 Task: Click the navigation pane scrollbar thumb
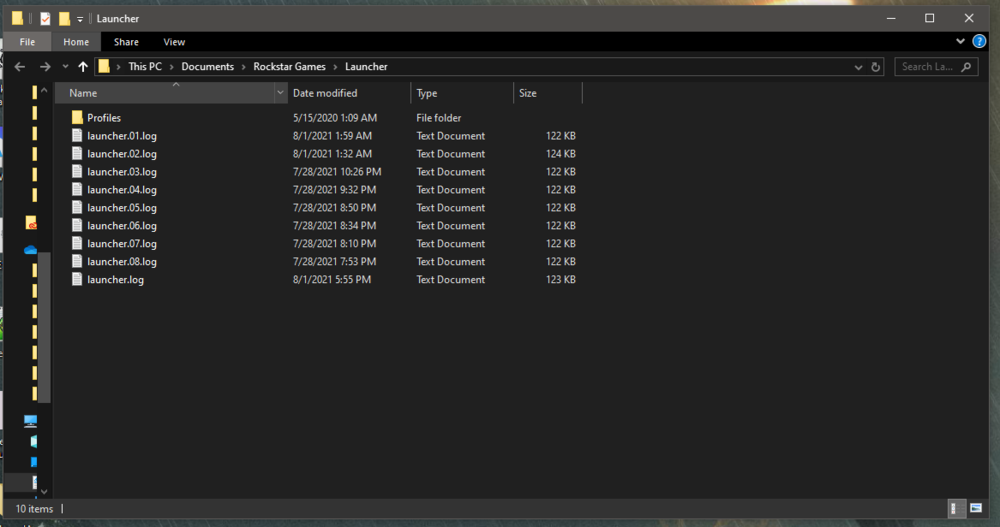pyautogui.click(x=44, y=327)
